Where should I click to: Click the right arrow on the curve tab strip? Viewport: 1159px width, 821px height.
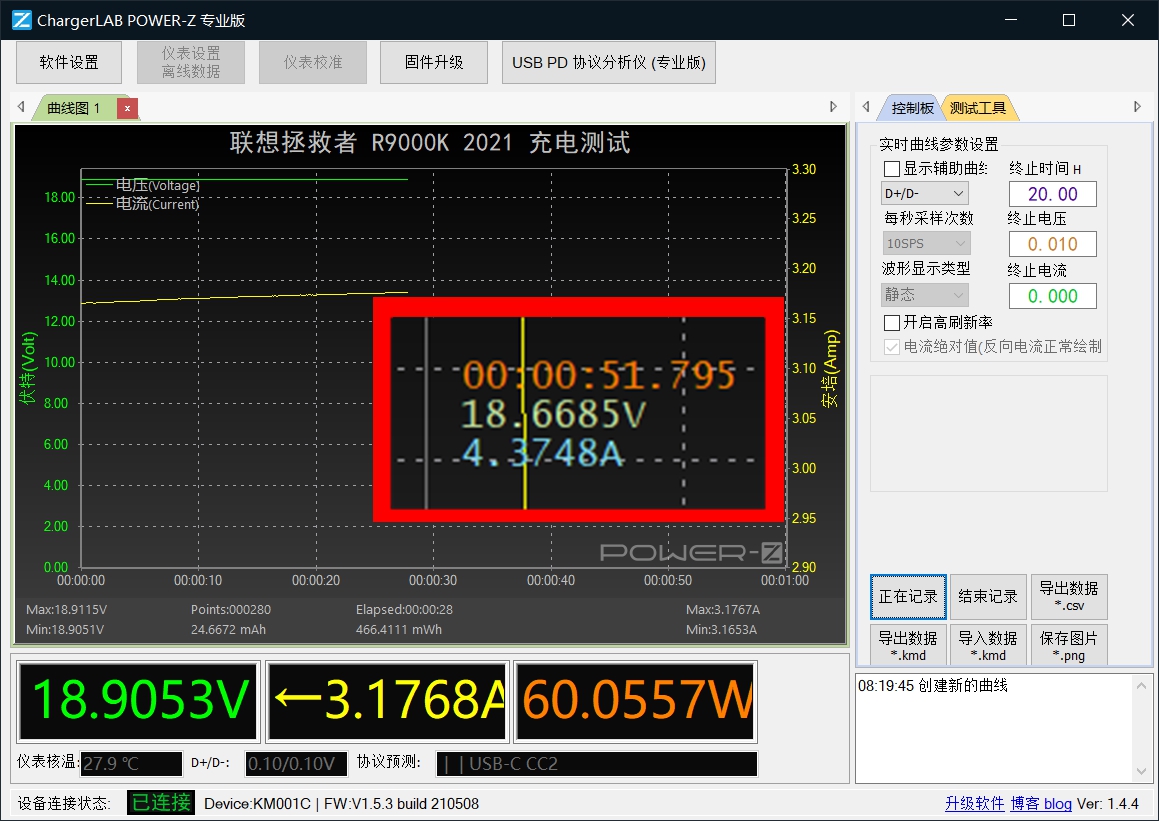pyautogui.click(x=834, y=106)
